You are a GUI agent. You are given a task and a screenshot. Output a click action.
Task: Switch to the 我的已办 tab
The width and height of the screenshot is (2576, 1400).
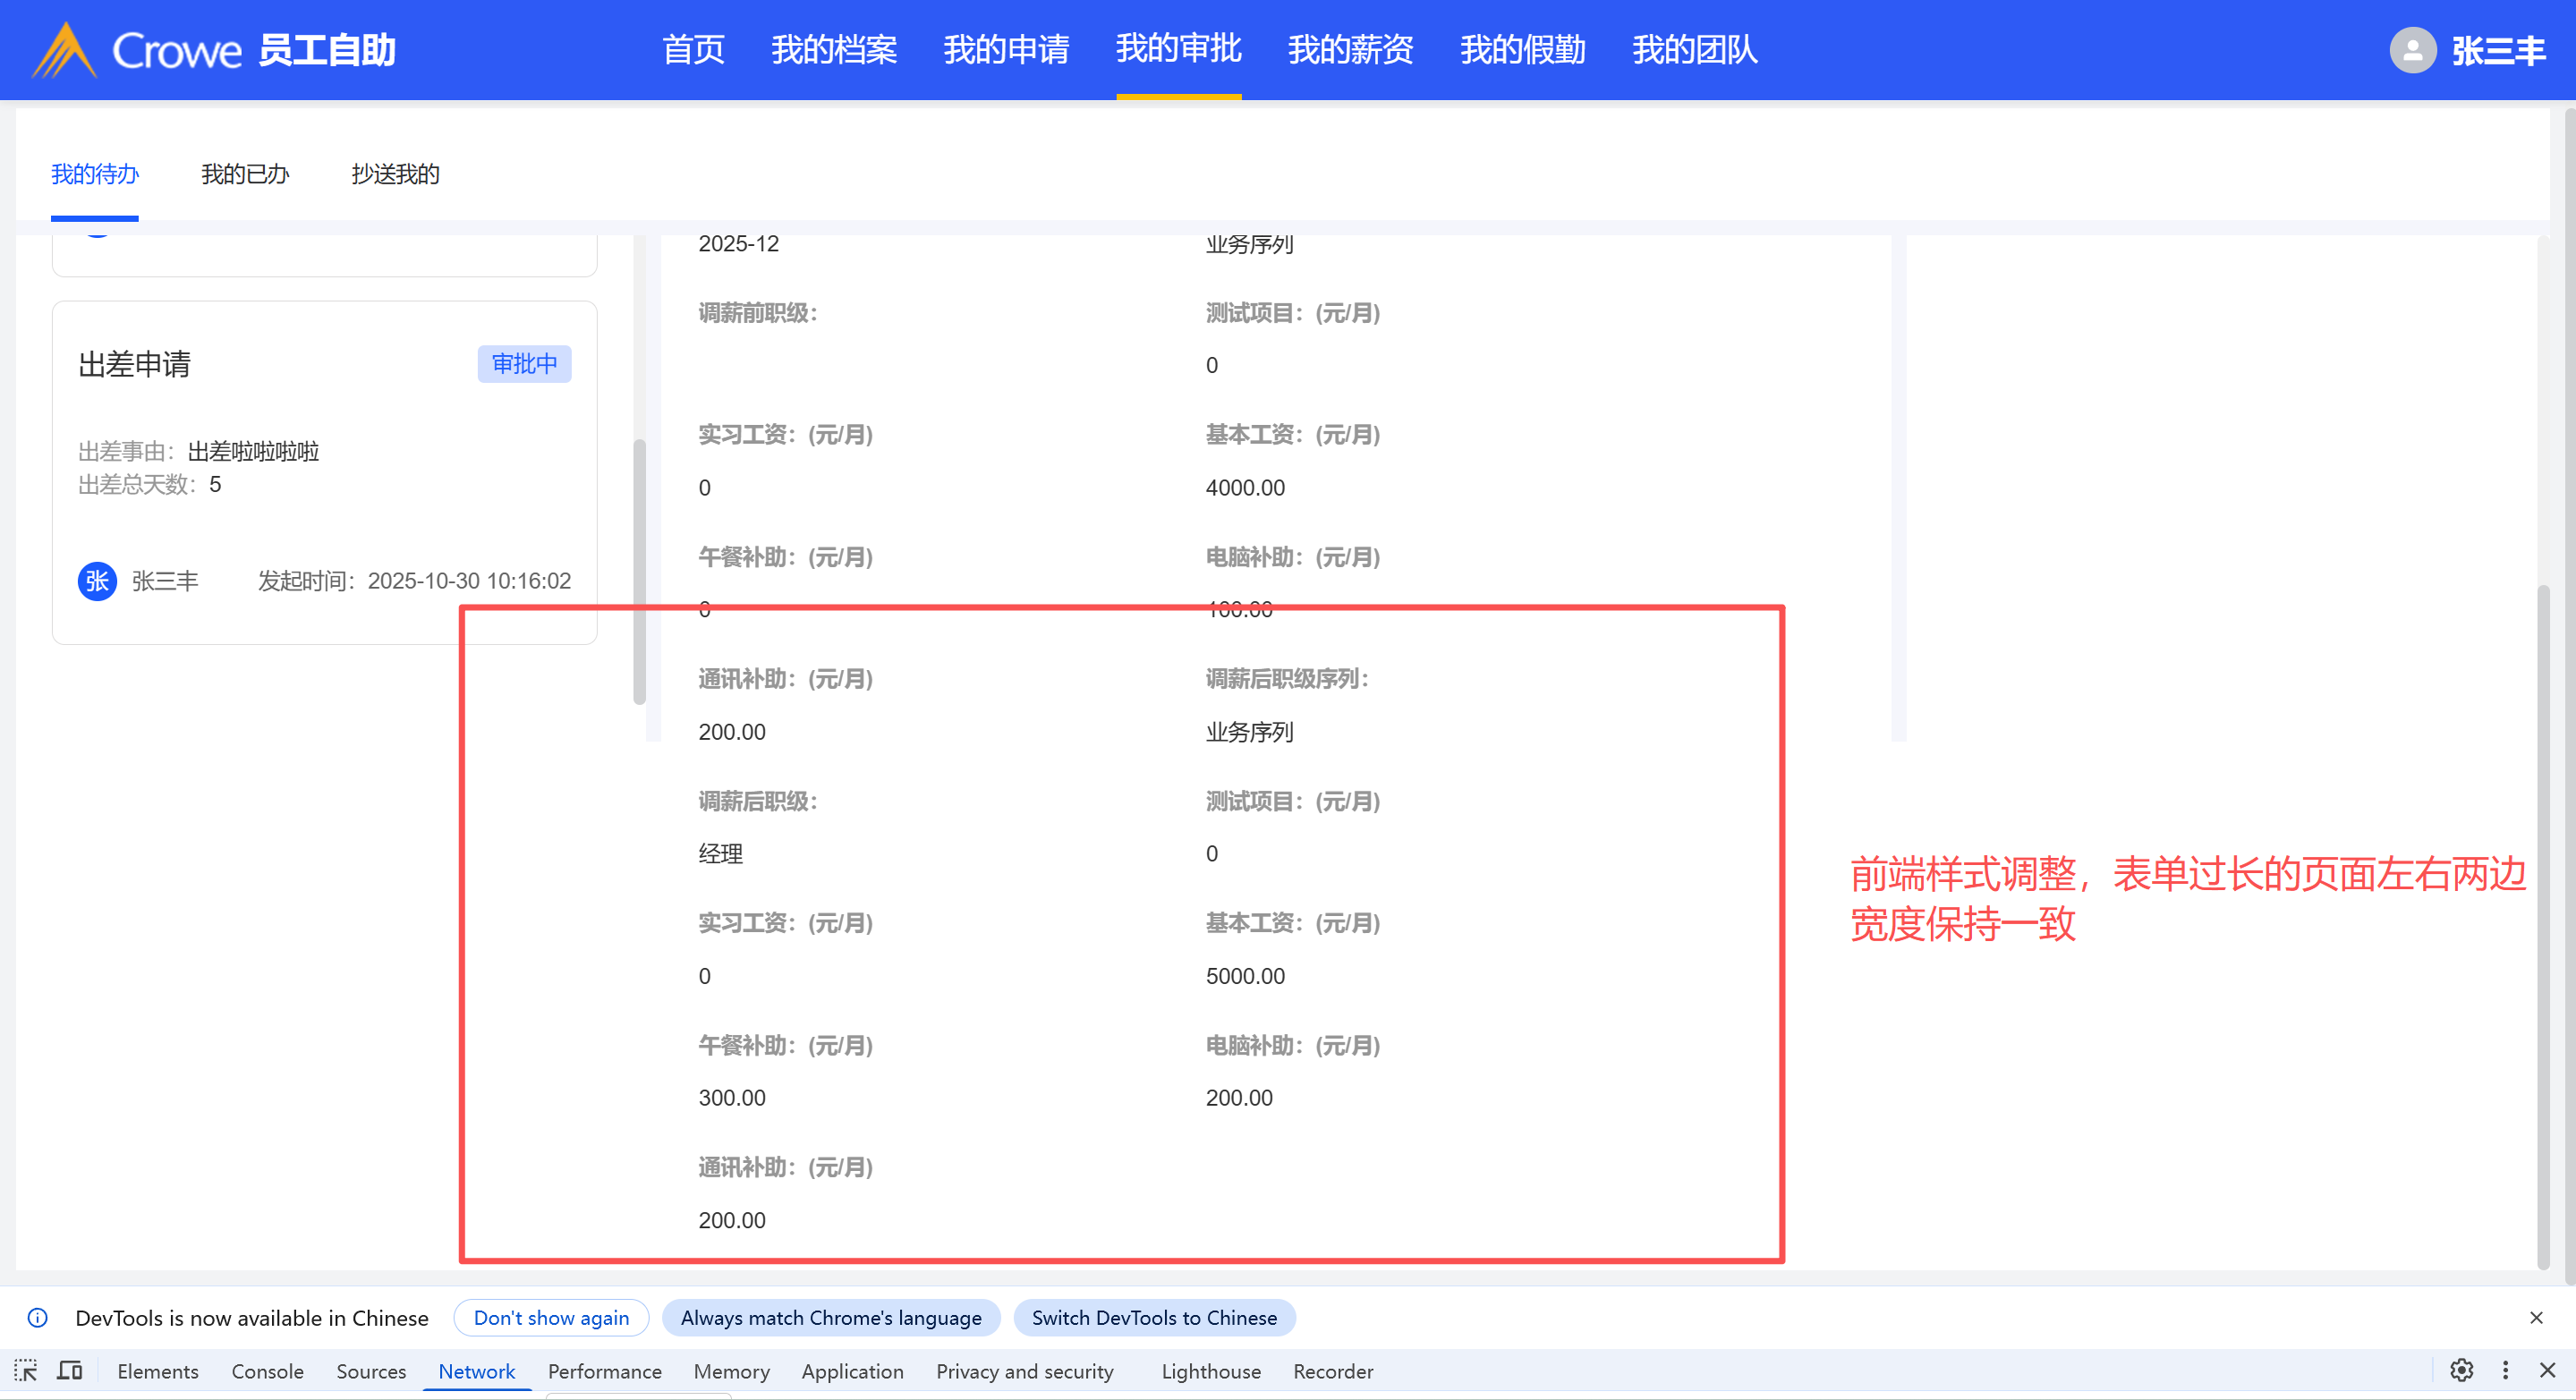tap(244, 175)
